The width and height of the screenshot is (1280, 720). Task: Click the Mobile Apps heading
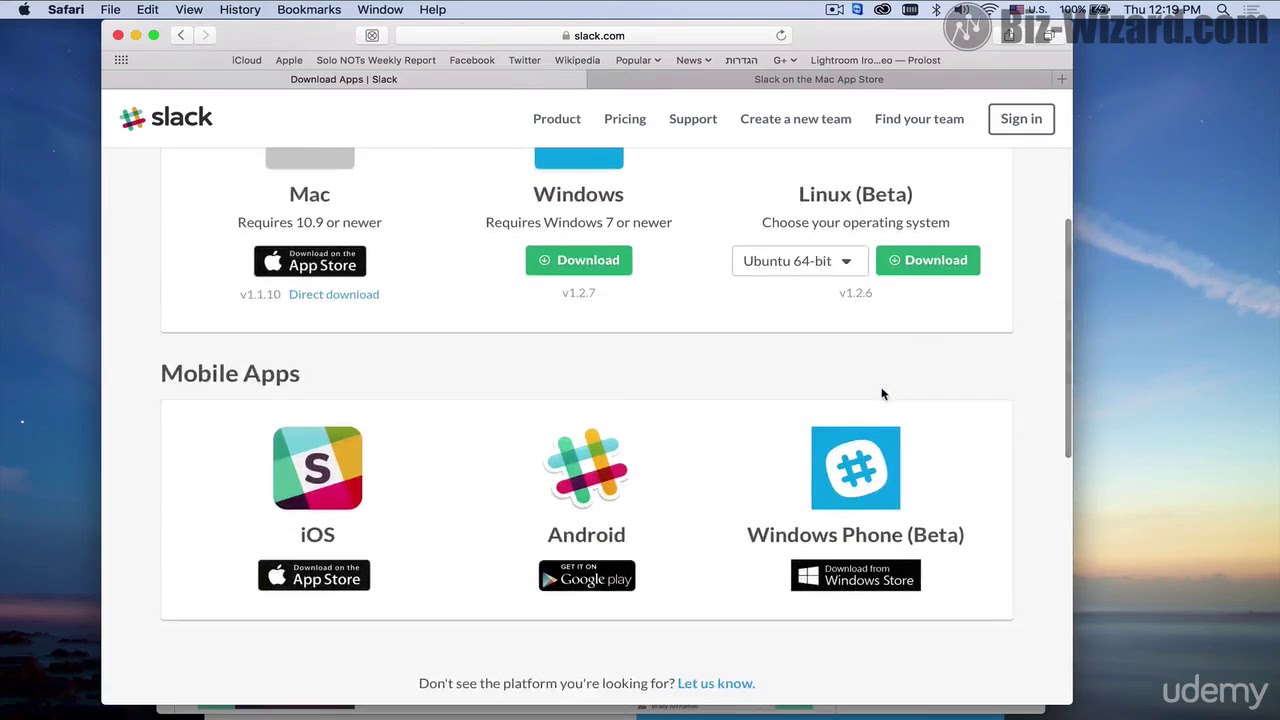[230, 373]
